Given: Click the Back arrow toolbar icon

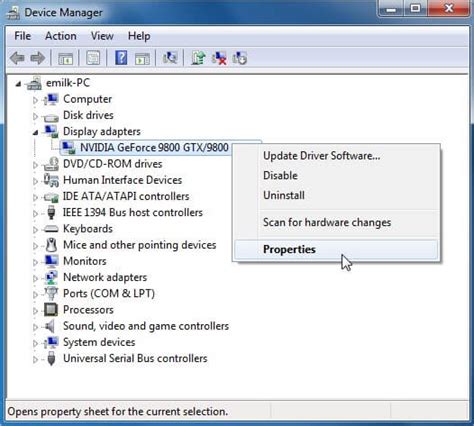Looking at the screenshot, I should click(17, 58).
